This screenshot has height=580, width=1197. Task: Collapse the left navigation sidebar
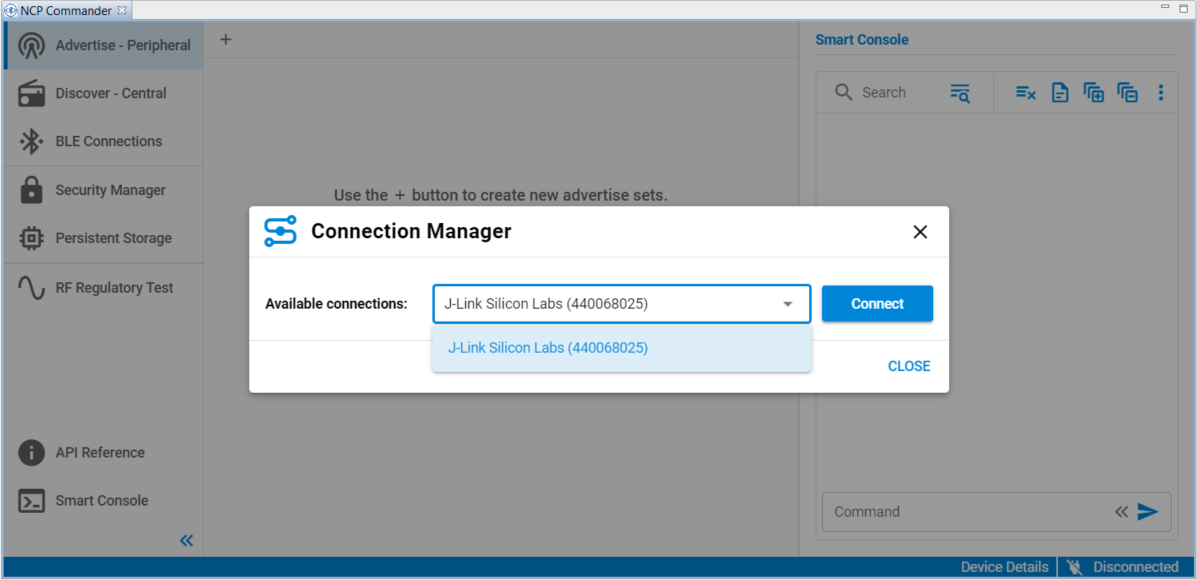[x=186, y=540]
